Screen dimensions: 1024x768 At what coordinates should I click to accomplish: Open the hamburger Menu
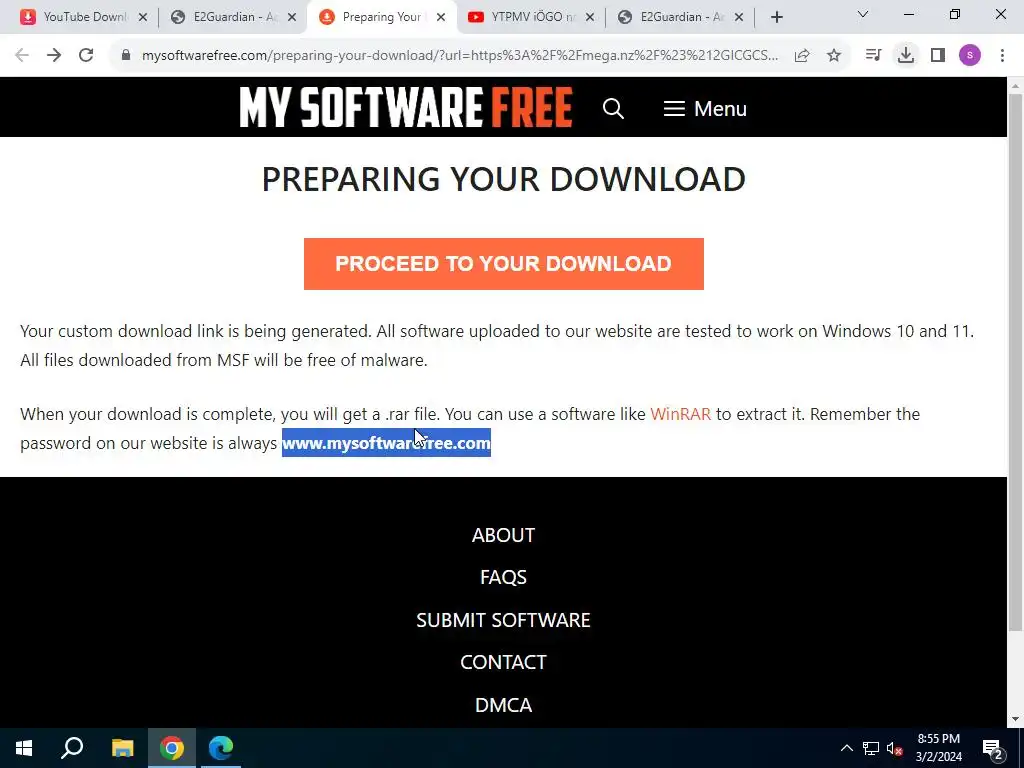click(705, 108)
